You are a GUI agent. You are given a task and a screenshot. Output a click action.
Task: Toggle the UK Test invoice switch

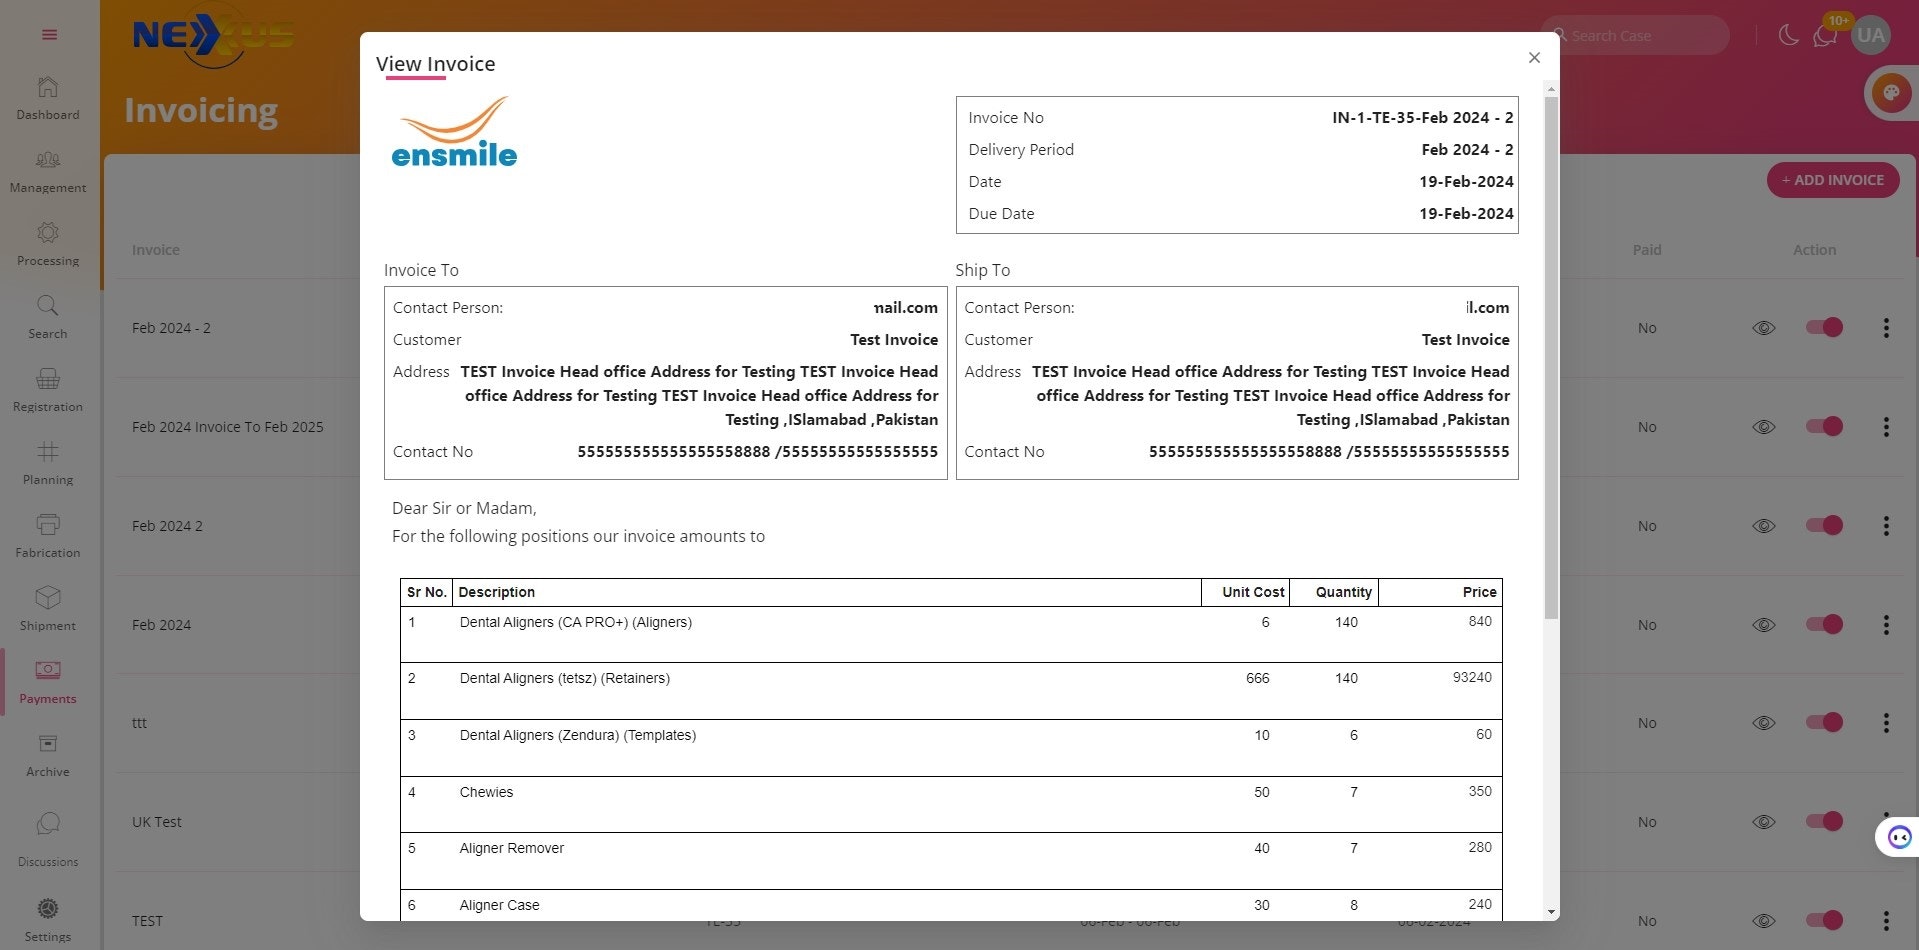[x=1824, y=821]
